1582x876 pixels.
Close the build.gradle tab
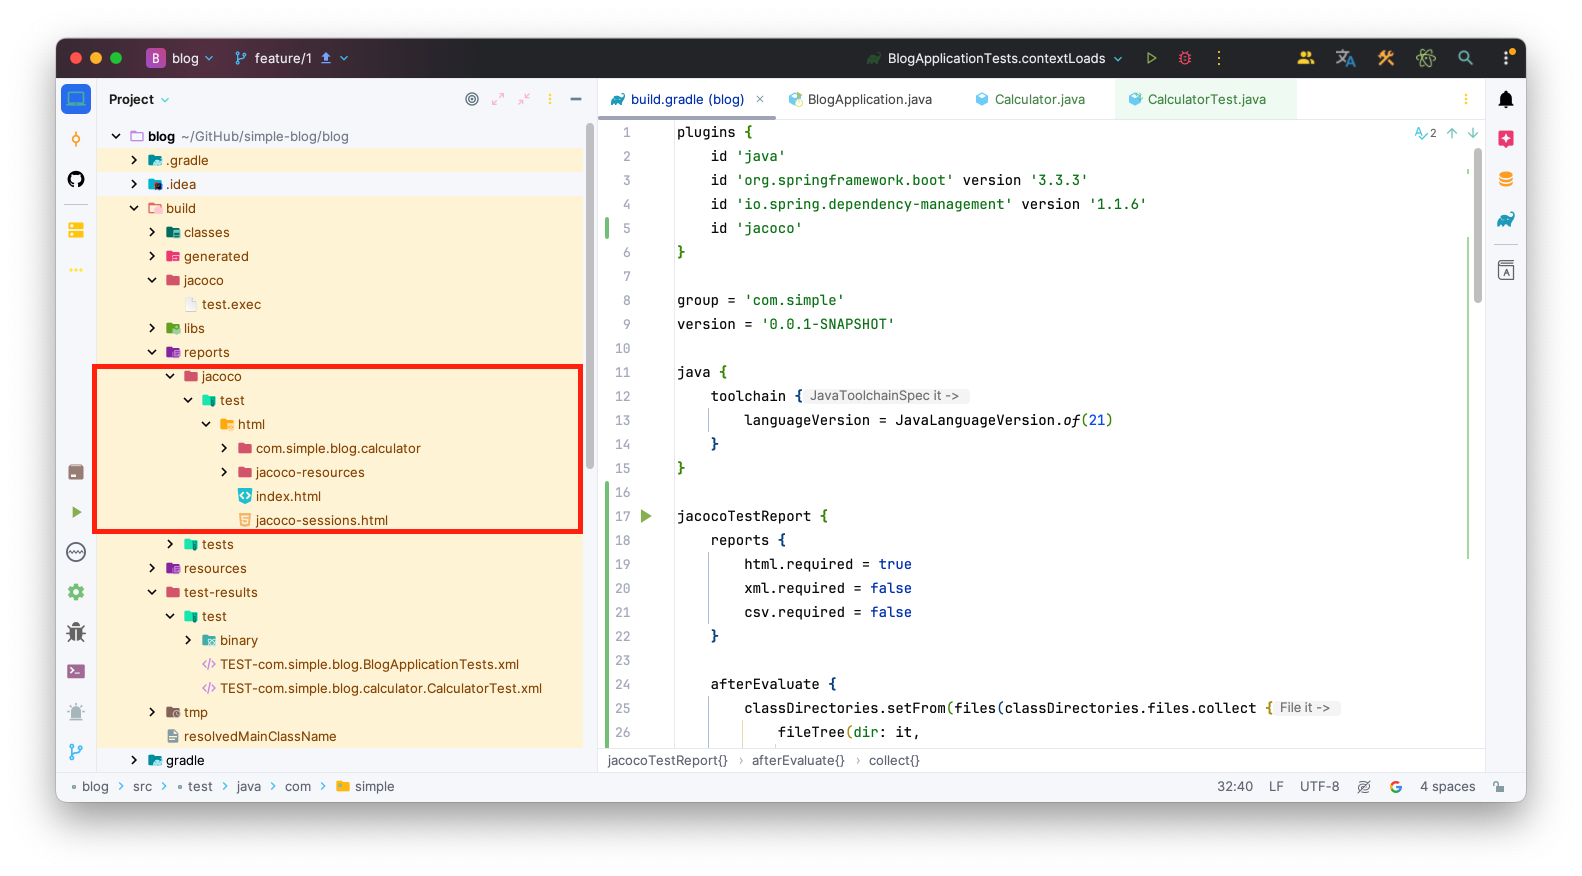pyautogui.click(x=760, y=99)
